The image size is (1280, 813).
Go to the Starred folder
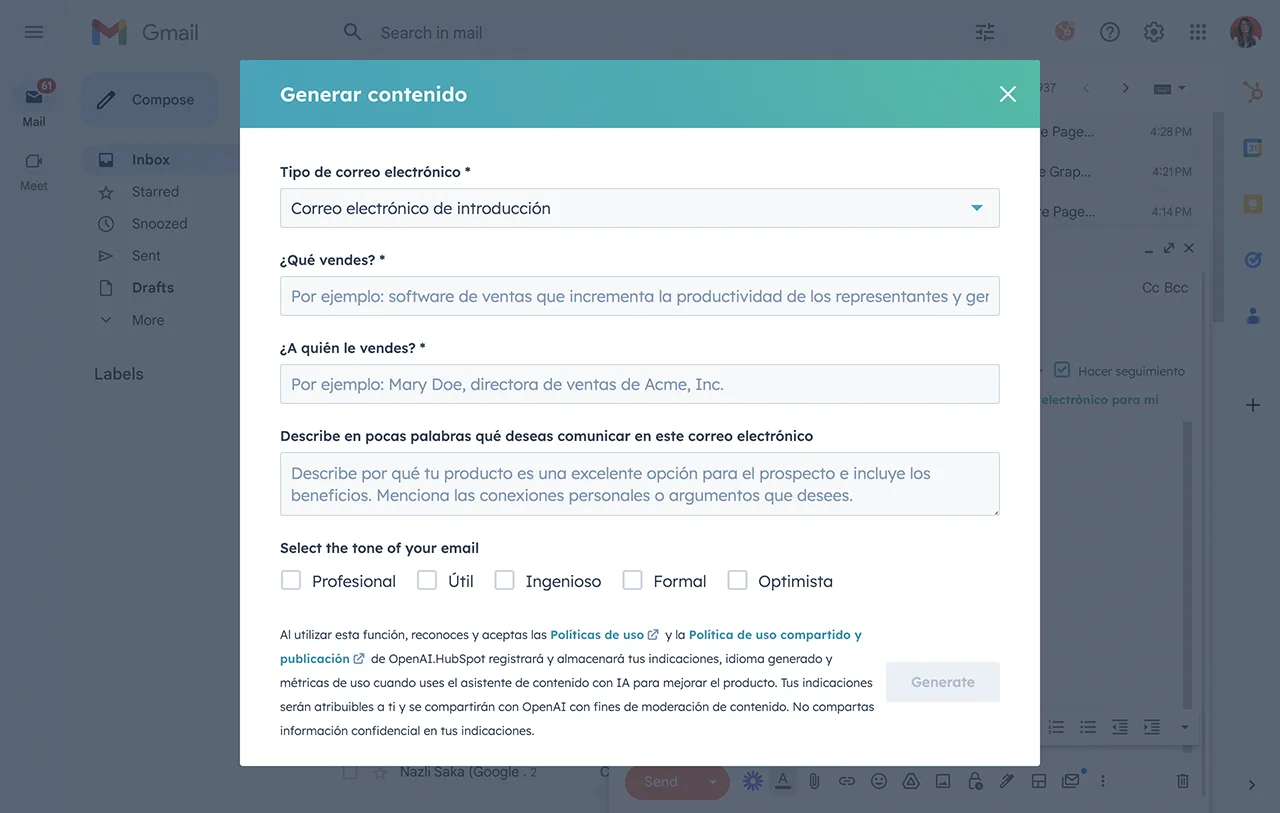click(155, 192)
